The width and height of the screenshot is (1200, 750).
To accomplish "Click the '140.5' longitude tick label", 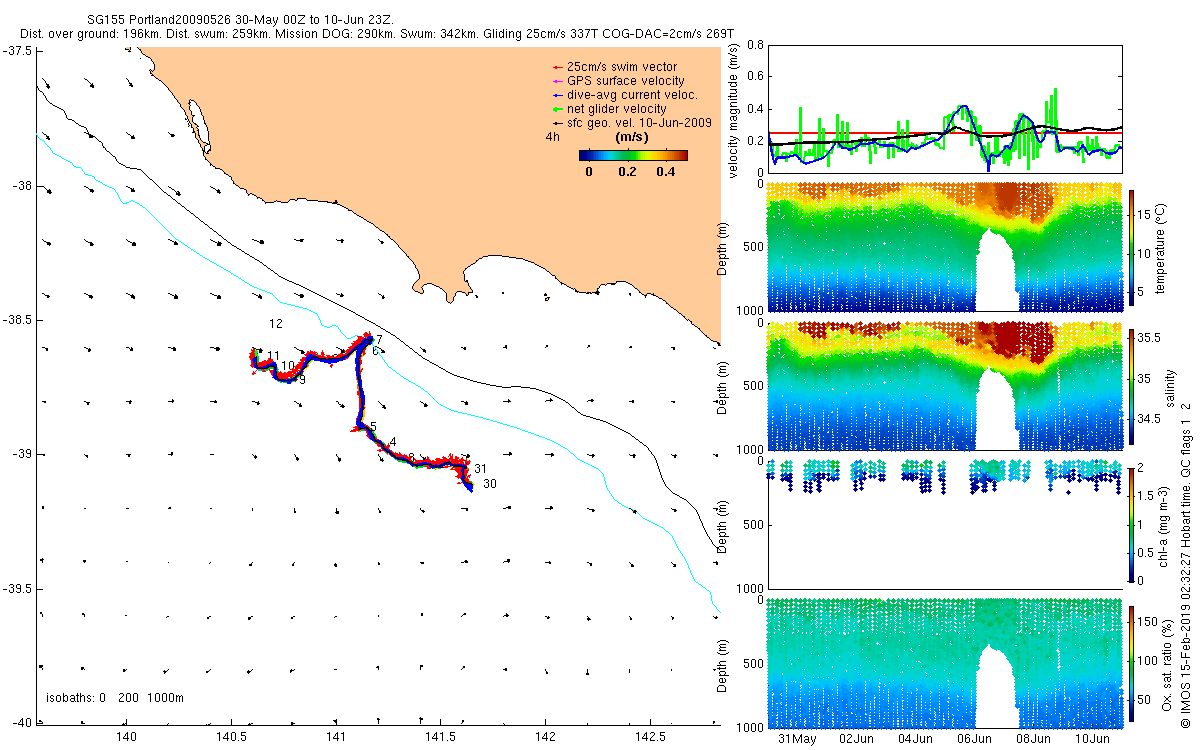I will point(231,738).
